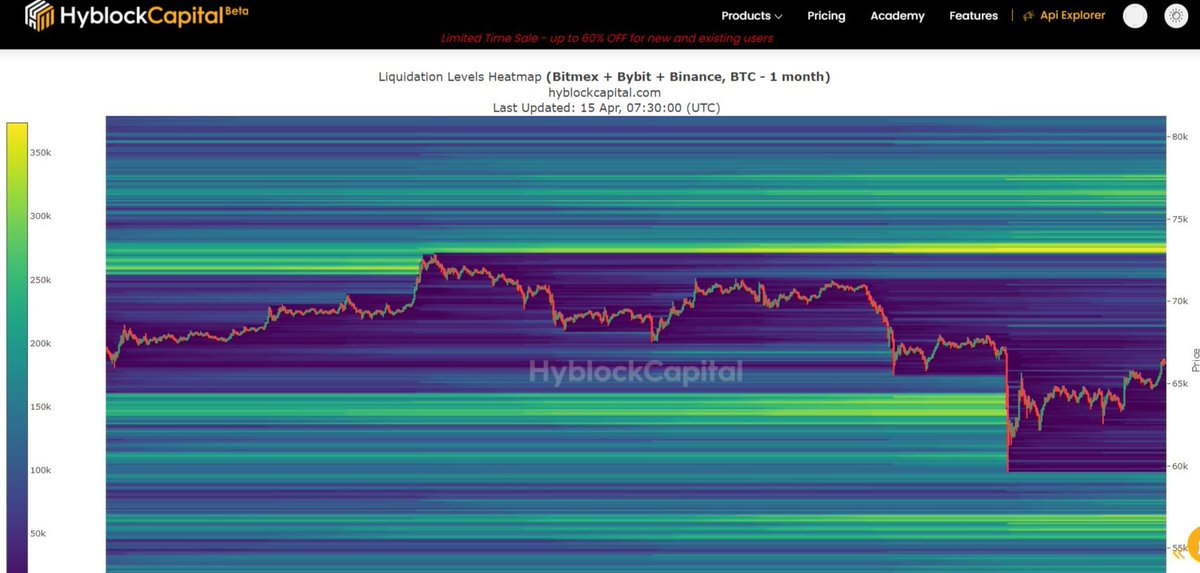Screen dimensions: 1200x573
Task: Click the 65k price axis label
Action: click(1179, 384)
